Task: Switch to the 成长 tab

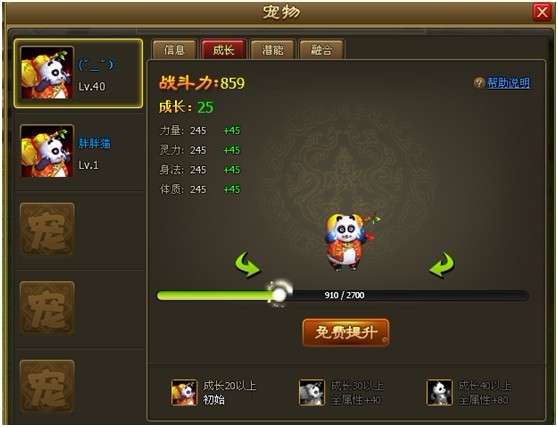Action: [x=223, y=49]
